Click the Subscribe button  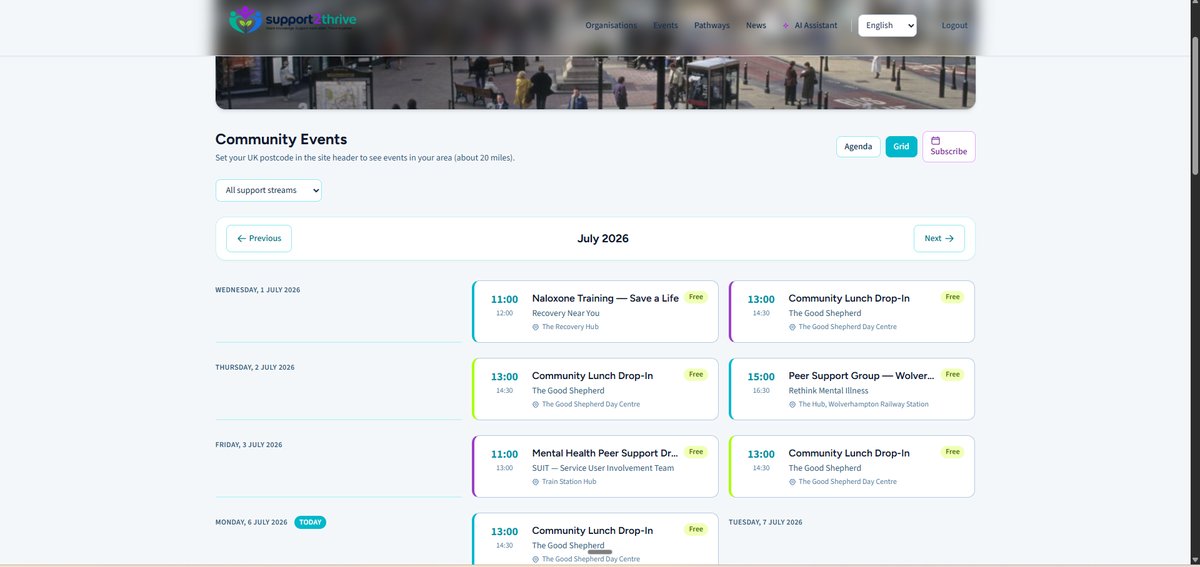(949, 147)
